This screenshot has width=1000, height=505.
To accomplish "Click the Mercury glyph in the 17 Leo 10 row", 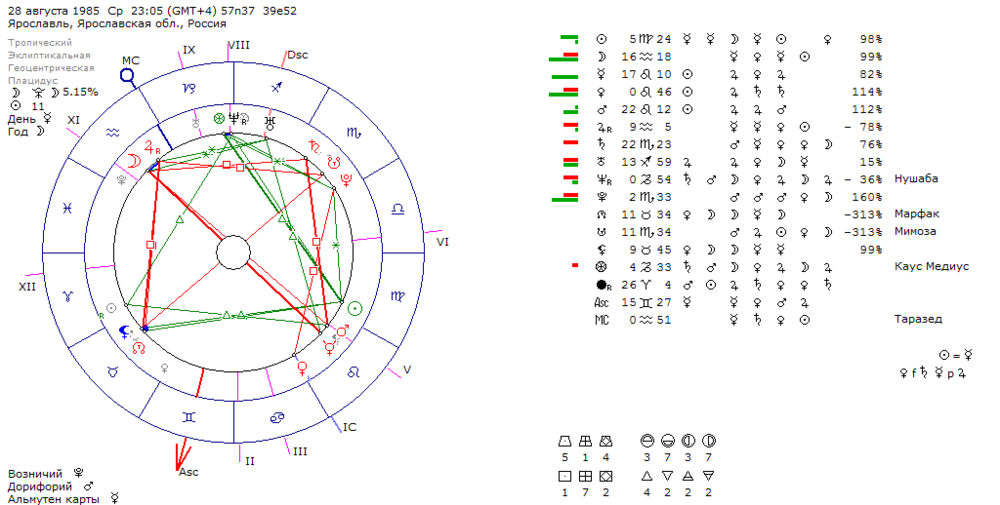I will pos(601,74).
